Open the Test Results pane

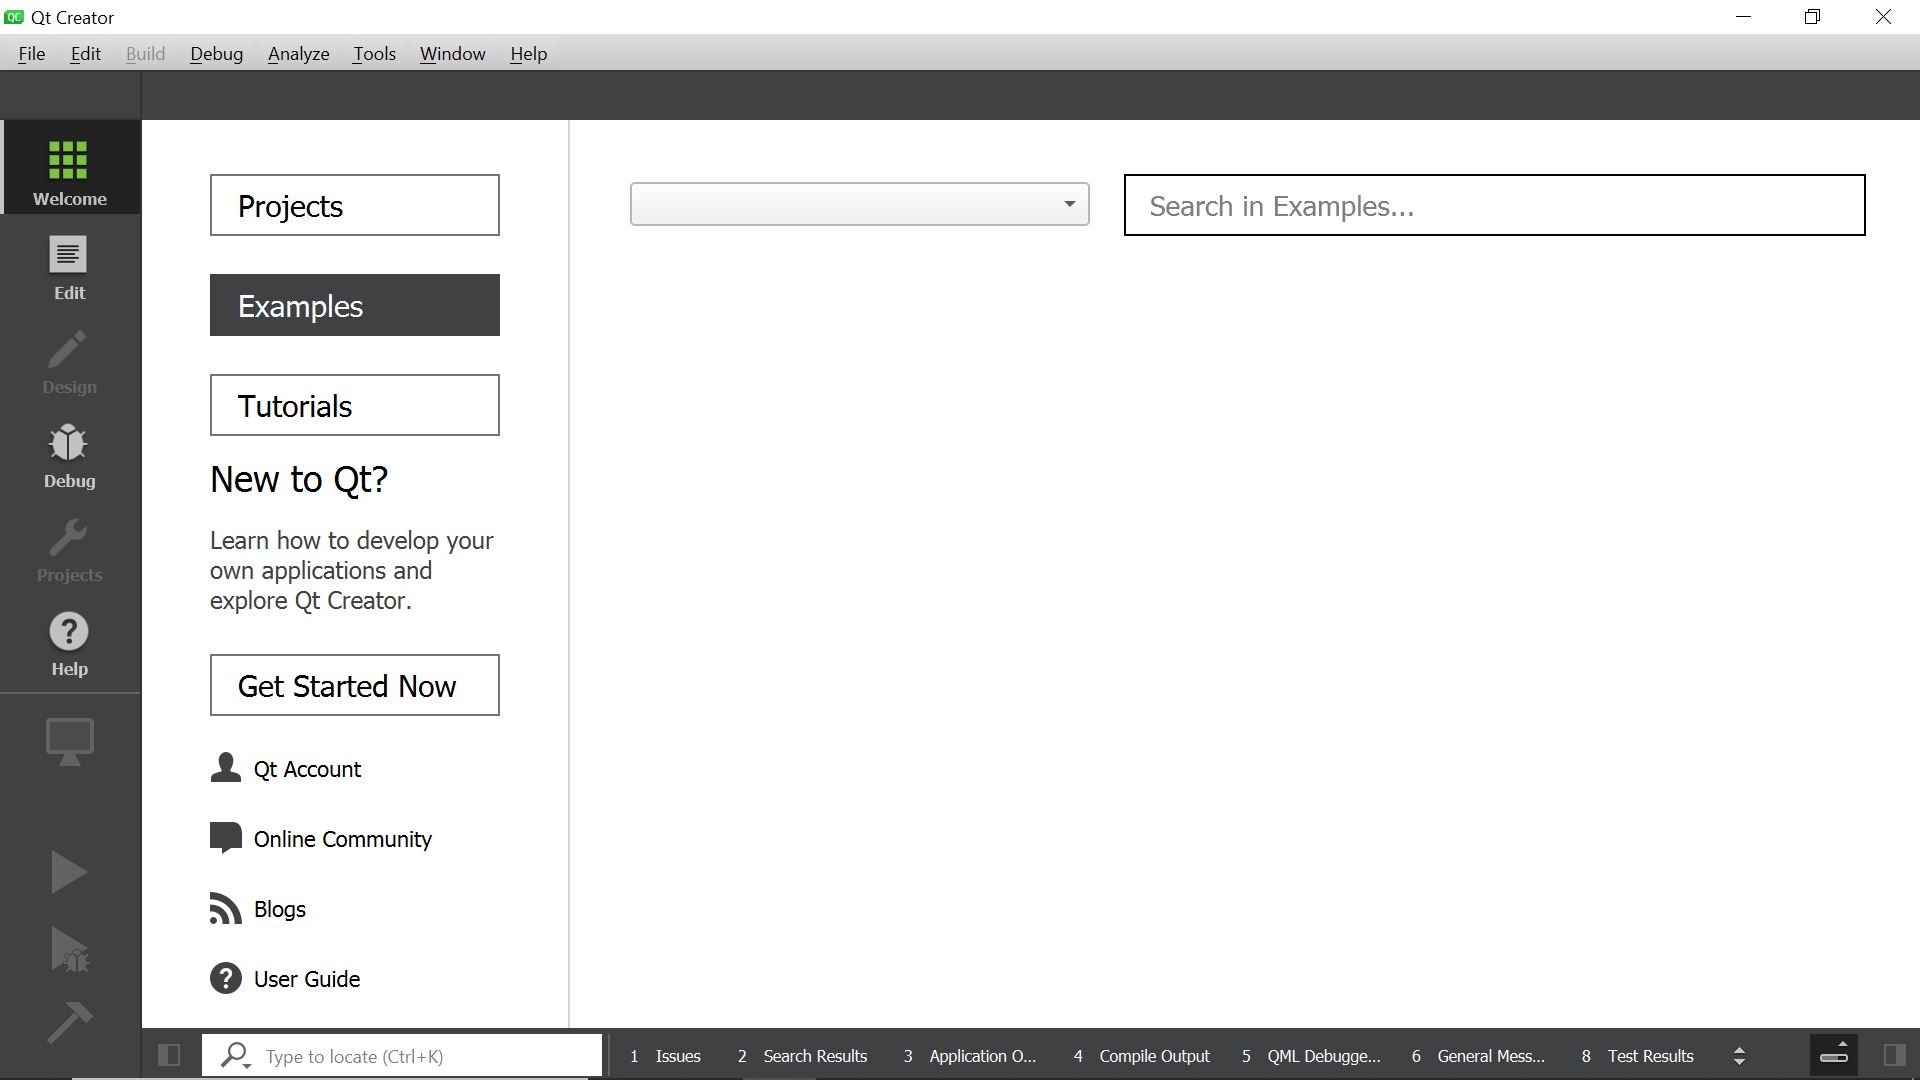(x=1638, y=1056)
